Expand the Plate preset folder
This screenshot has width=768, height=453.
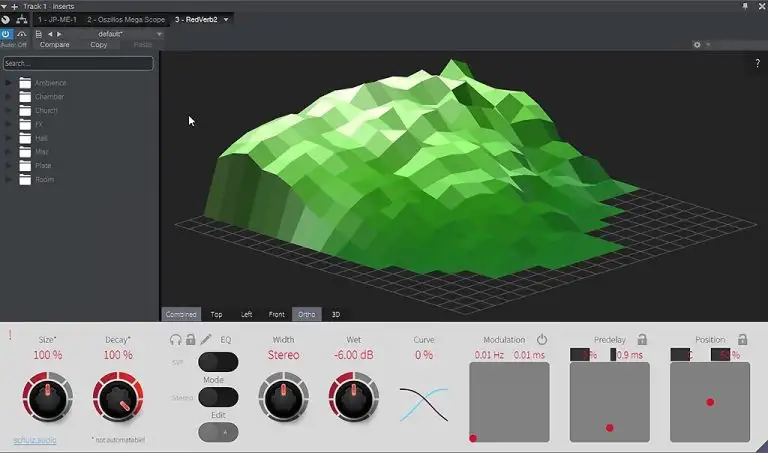tap(8, 166)
